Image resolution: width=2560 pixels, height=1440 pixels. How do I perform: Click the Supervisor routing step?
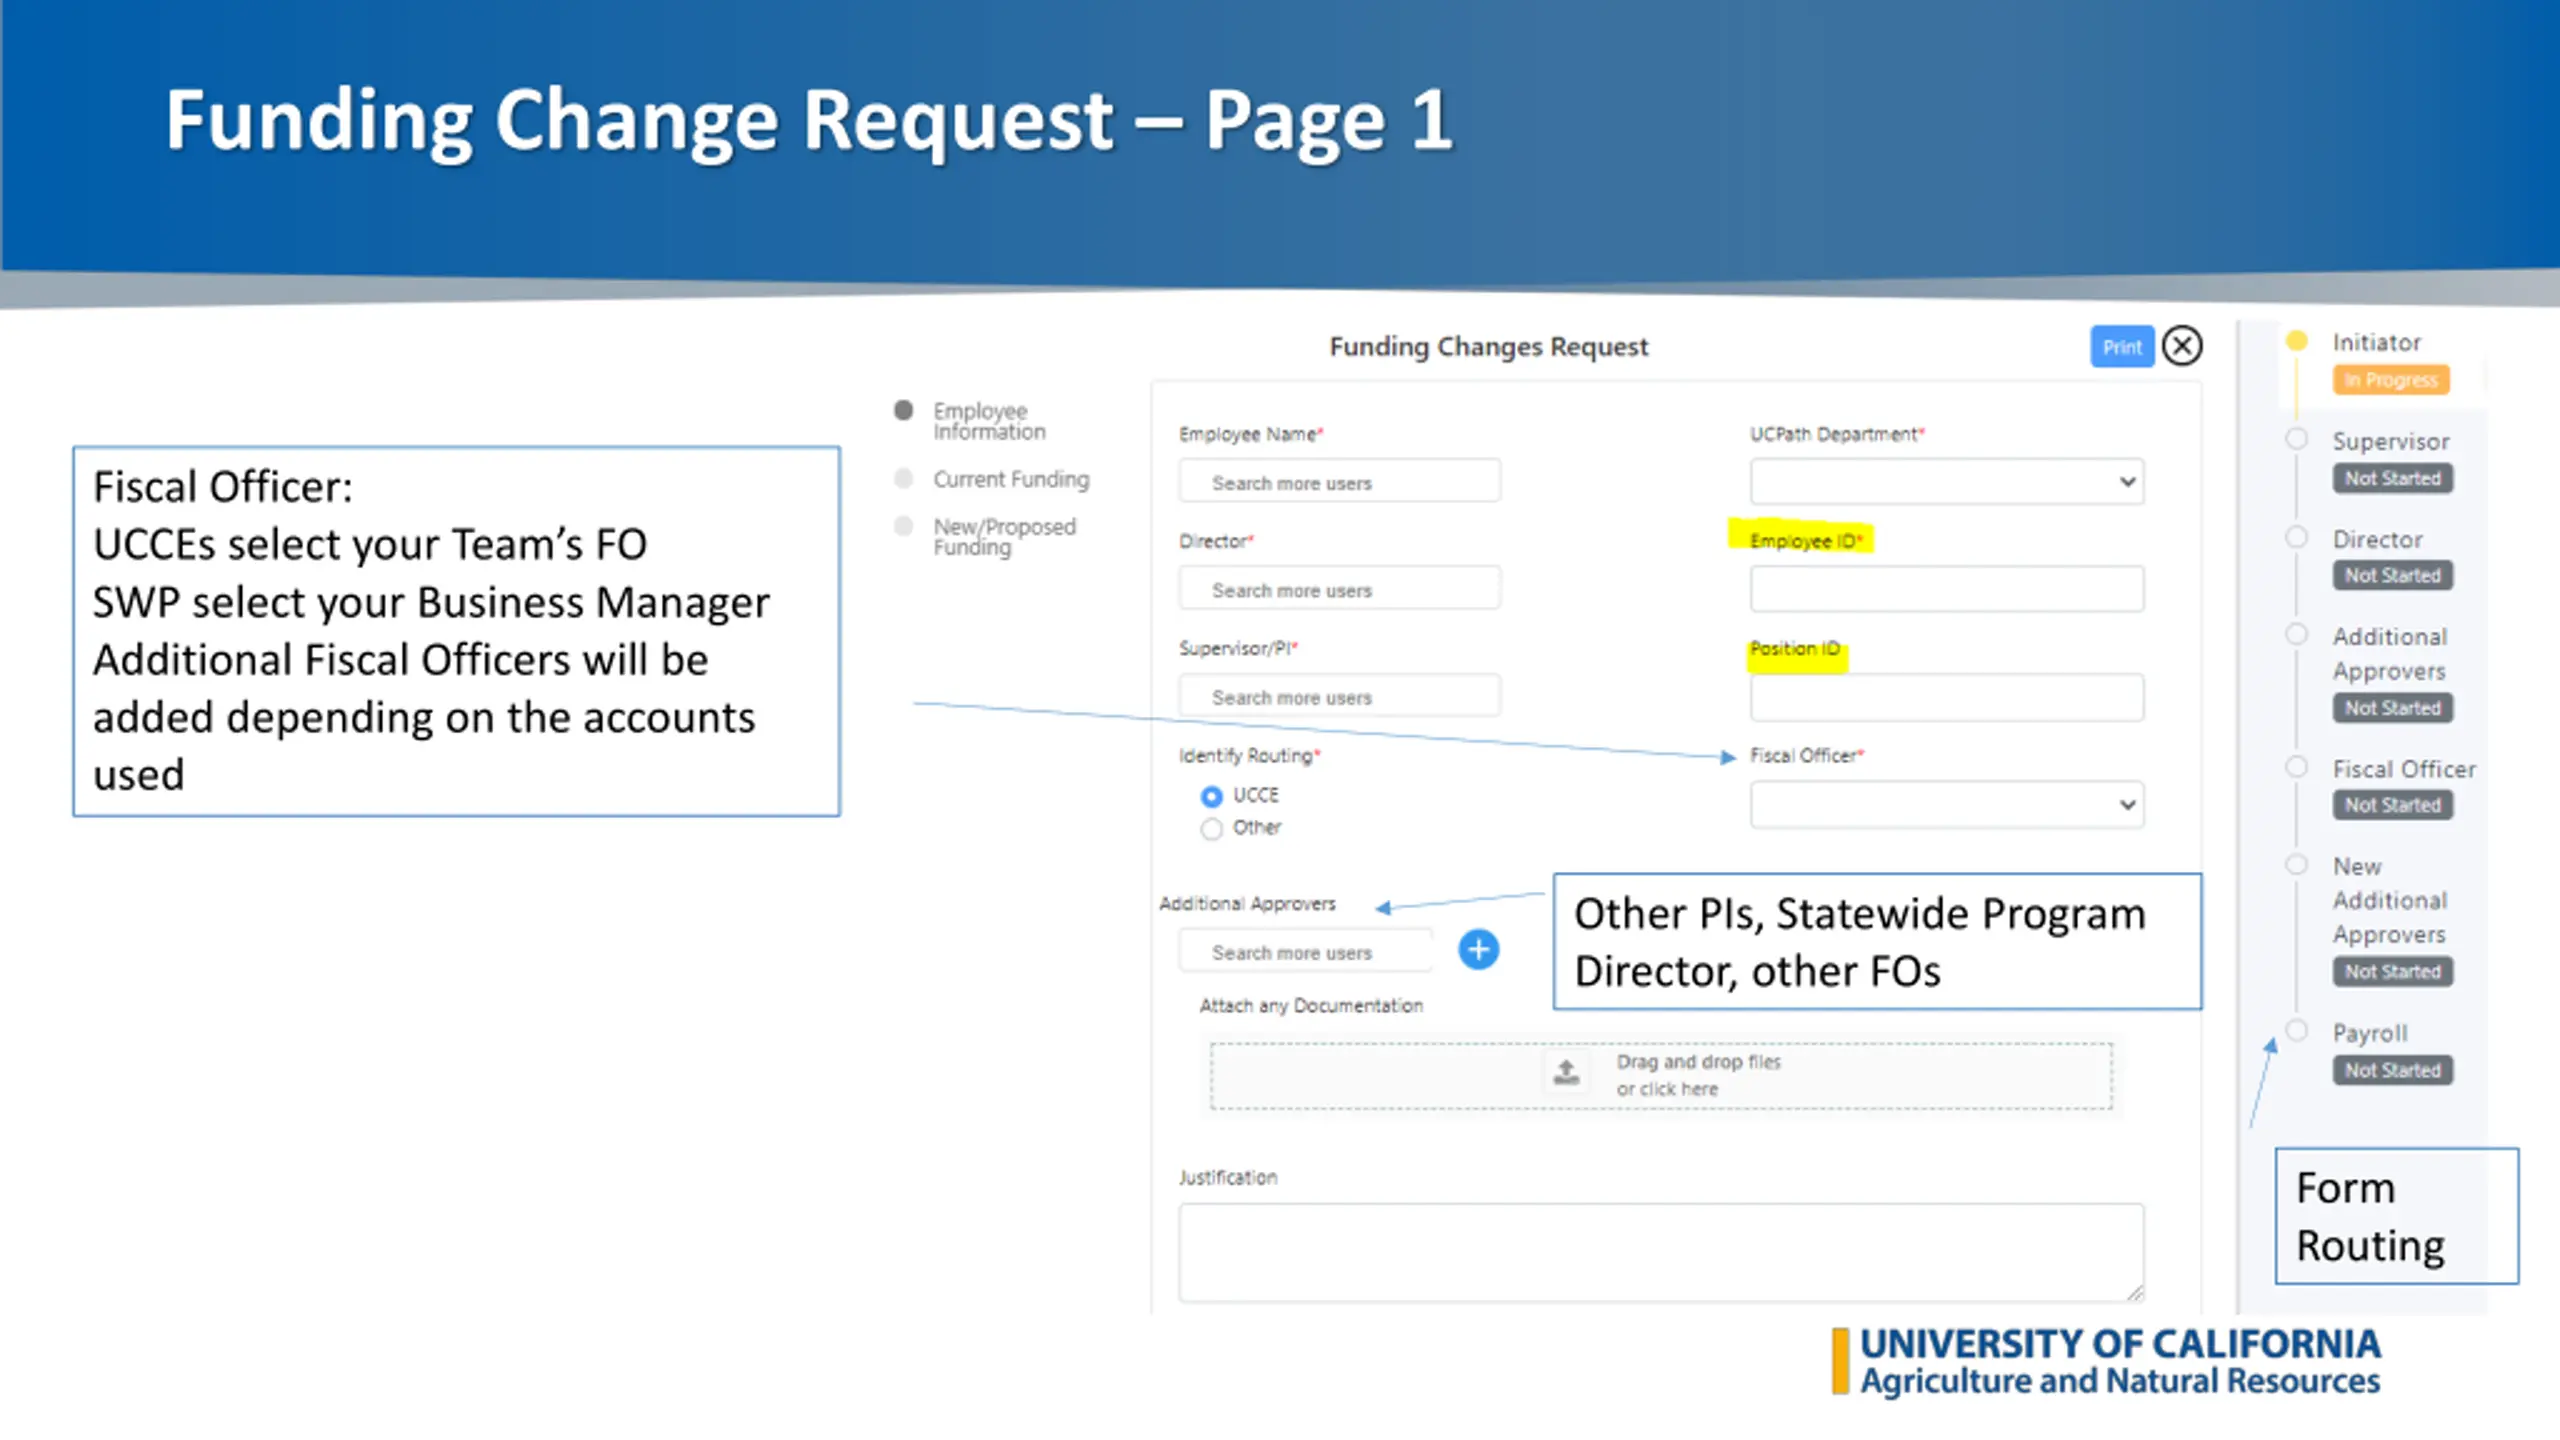click(2391, 441)
